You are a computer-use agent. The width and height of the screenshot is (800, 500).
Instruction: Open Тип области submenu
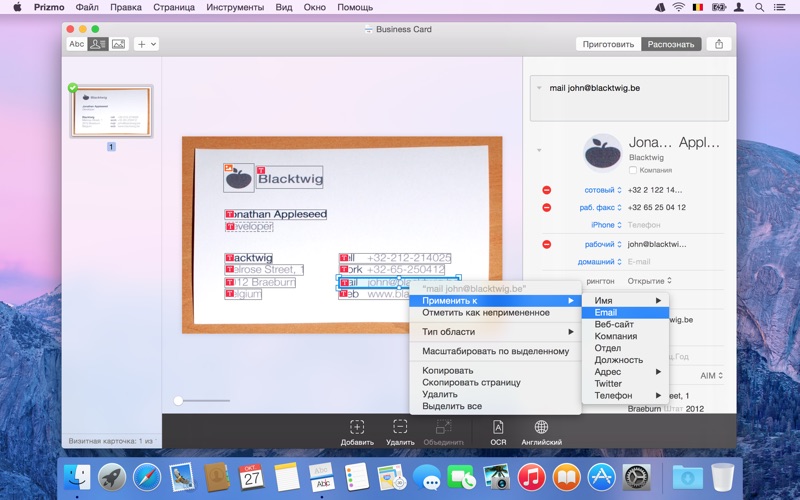(x=495, y=332)
